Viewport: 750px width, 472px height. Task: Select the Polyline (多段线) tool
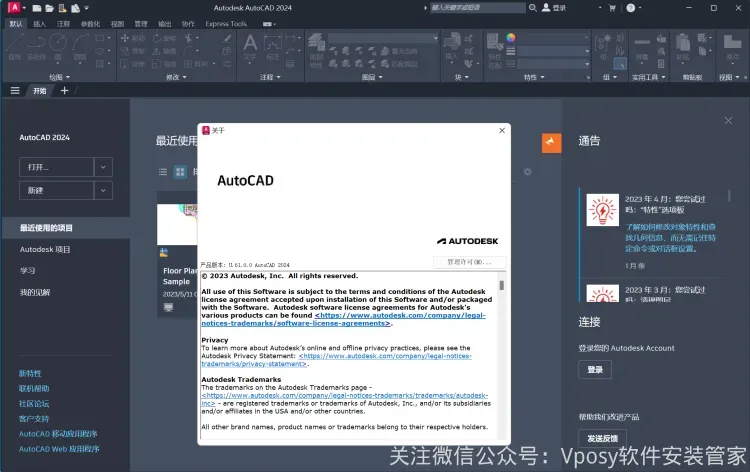pyautogui.click(x=36, y=47)
